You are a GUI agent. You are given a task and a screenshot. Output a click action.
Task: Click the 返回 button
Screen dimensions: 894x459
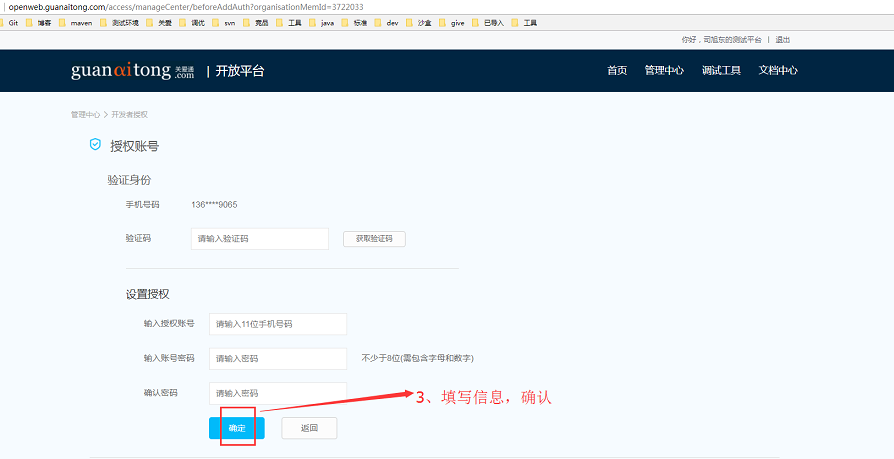[x=309, y=428]
